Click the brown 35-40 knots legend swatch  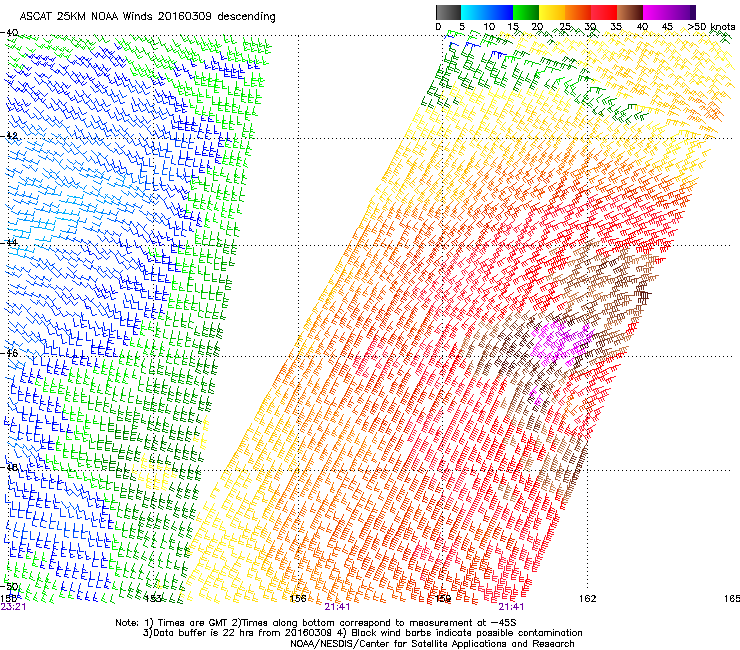tap(630, 12)
